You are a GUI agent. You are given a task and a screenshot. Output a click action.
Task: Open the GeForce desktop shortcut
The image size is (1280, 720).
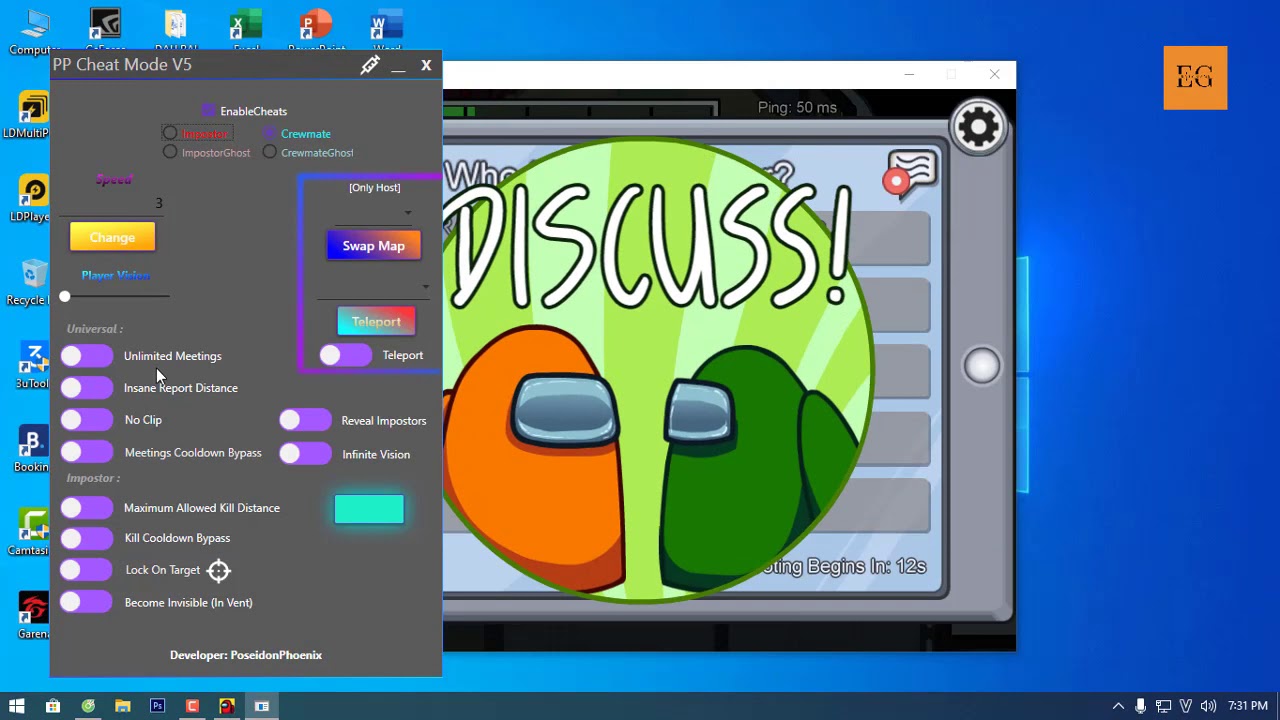pos(105,31)
